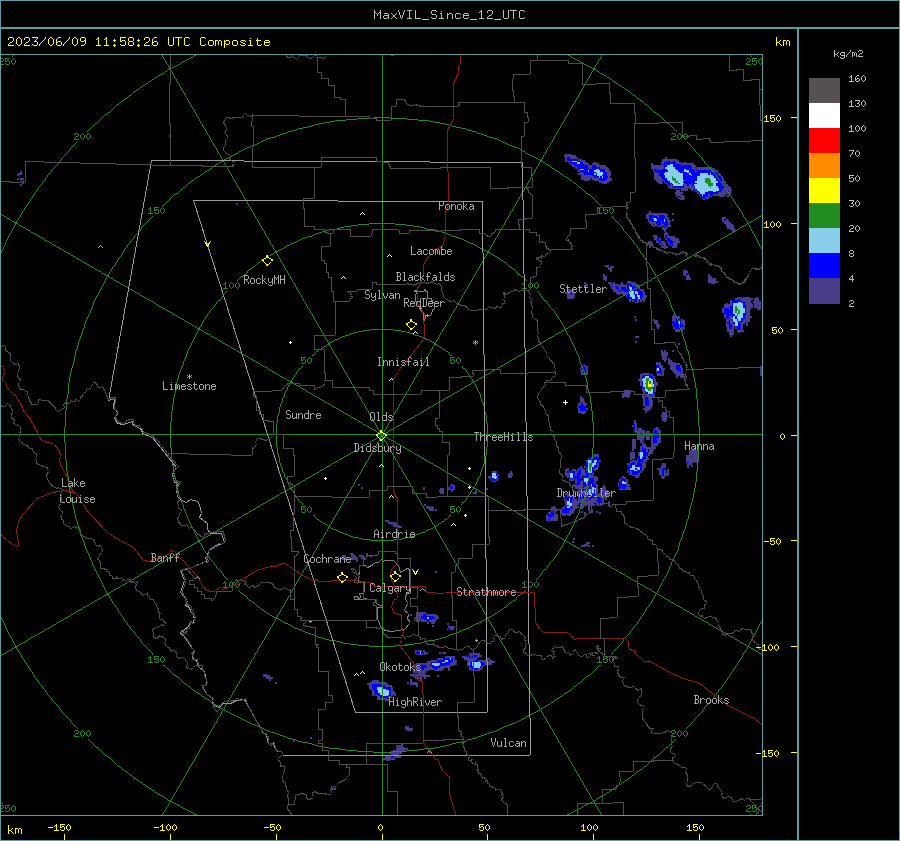Screen dimensions: 900x841
Task: Click the Banff town label
Action: [165, 557]
